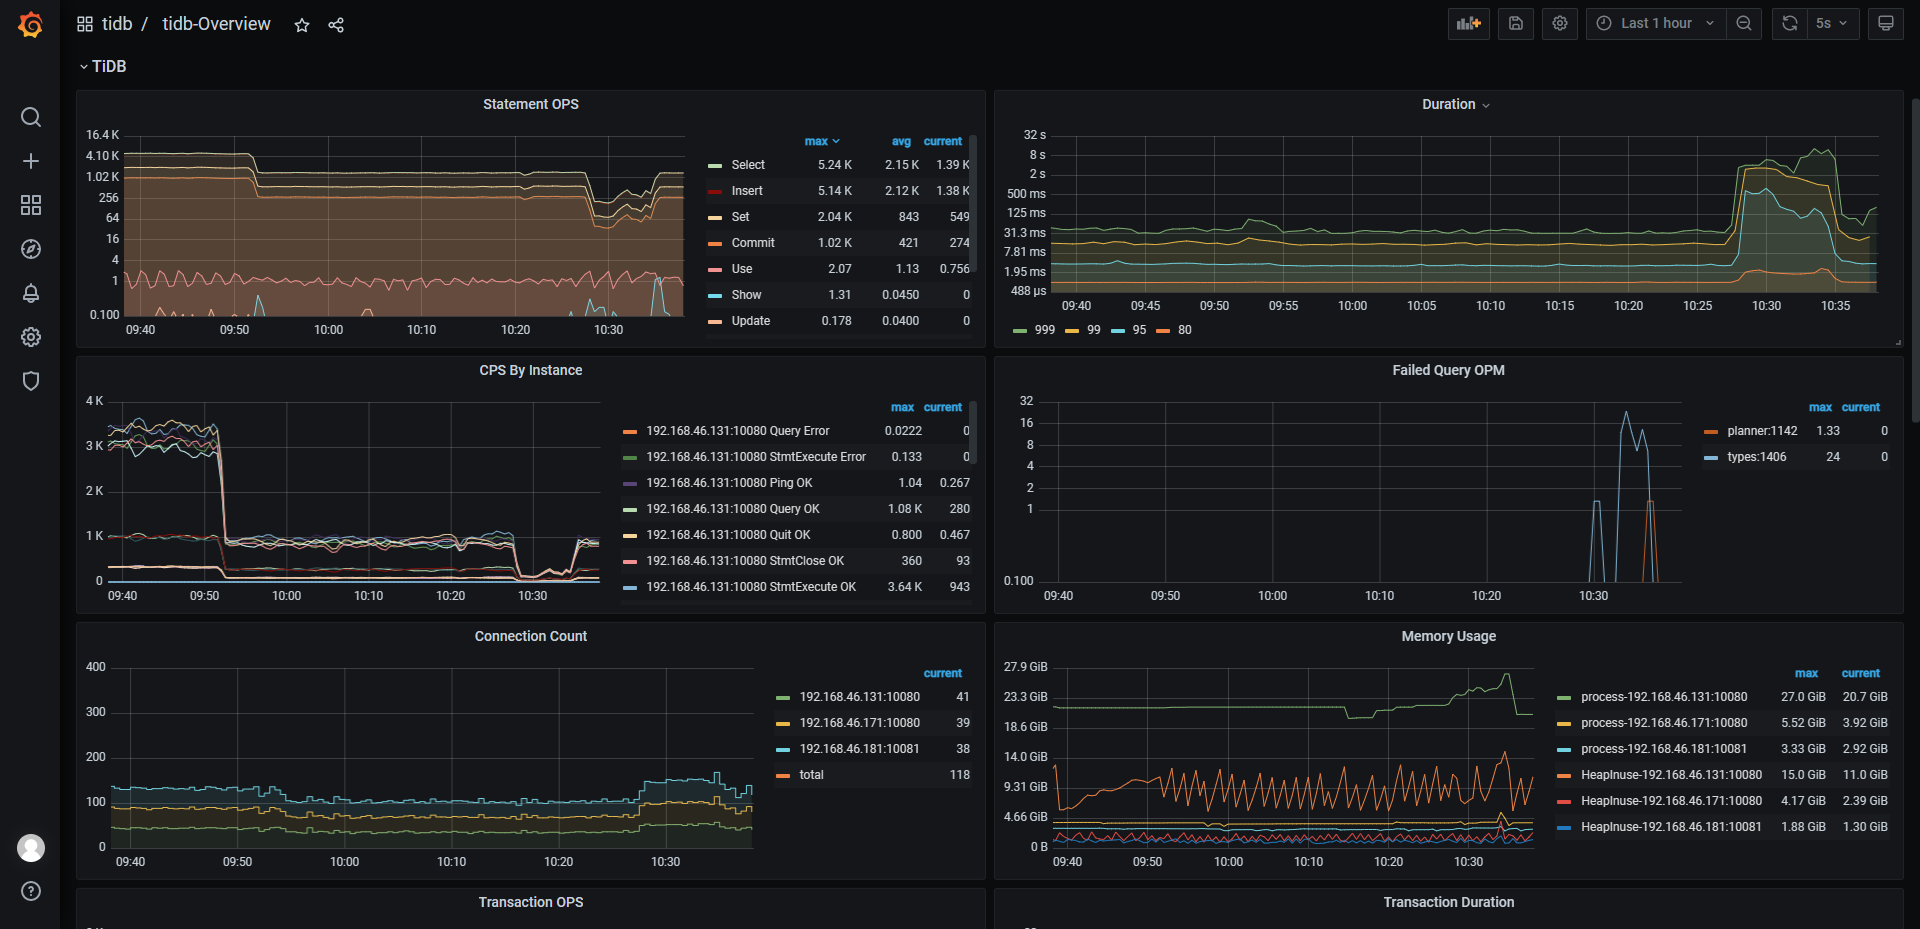1920x929 pixels.
Task: Toggle the Select series in Statement OPS legend
Action: click(x=747, y=165)
